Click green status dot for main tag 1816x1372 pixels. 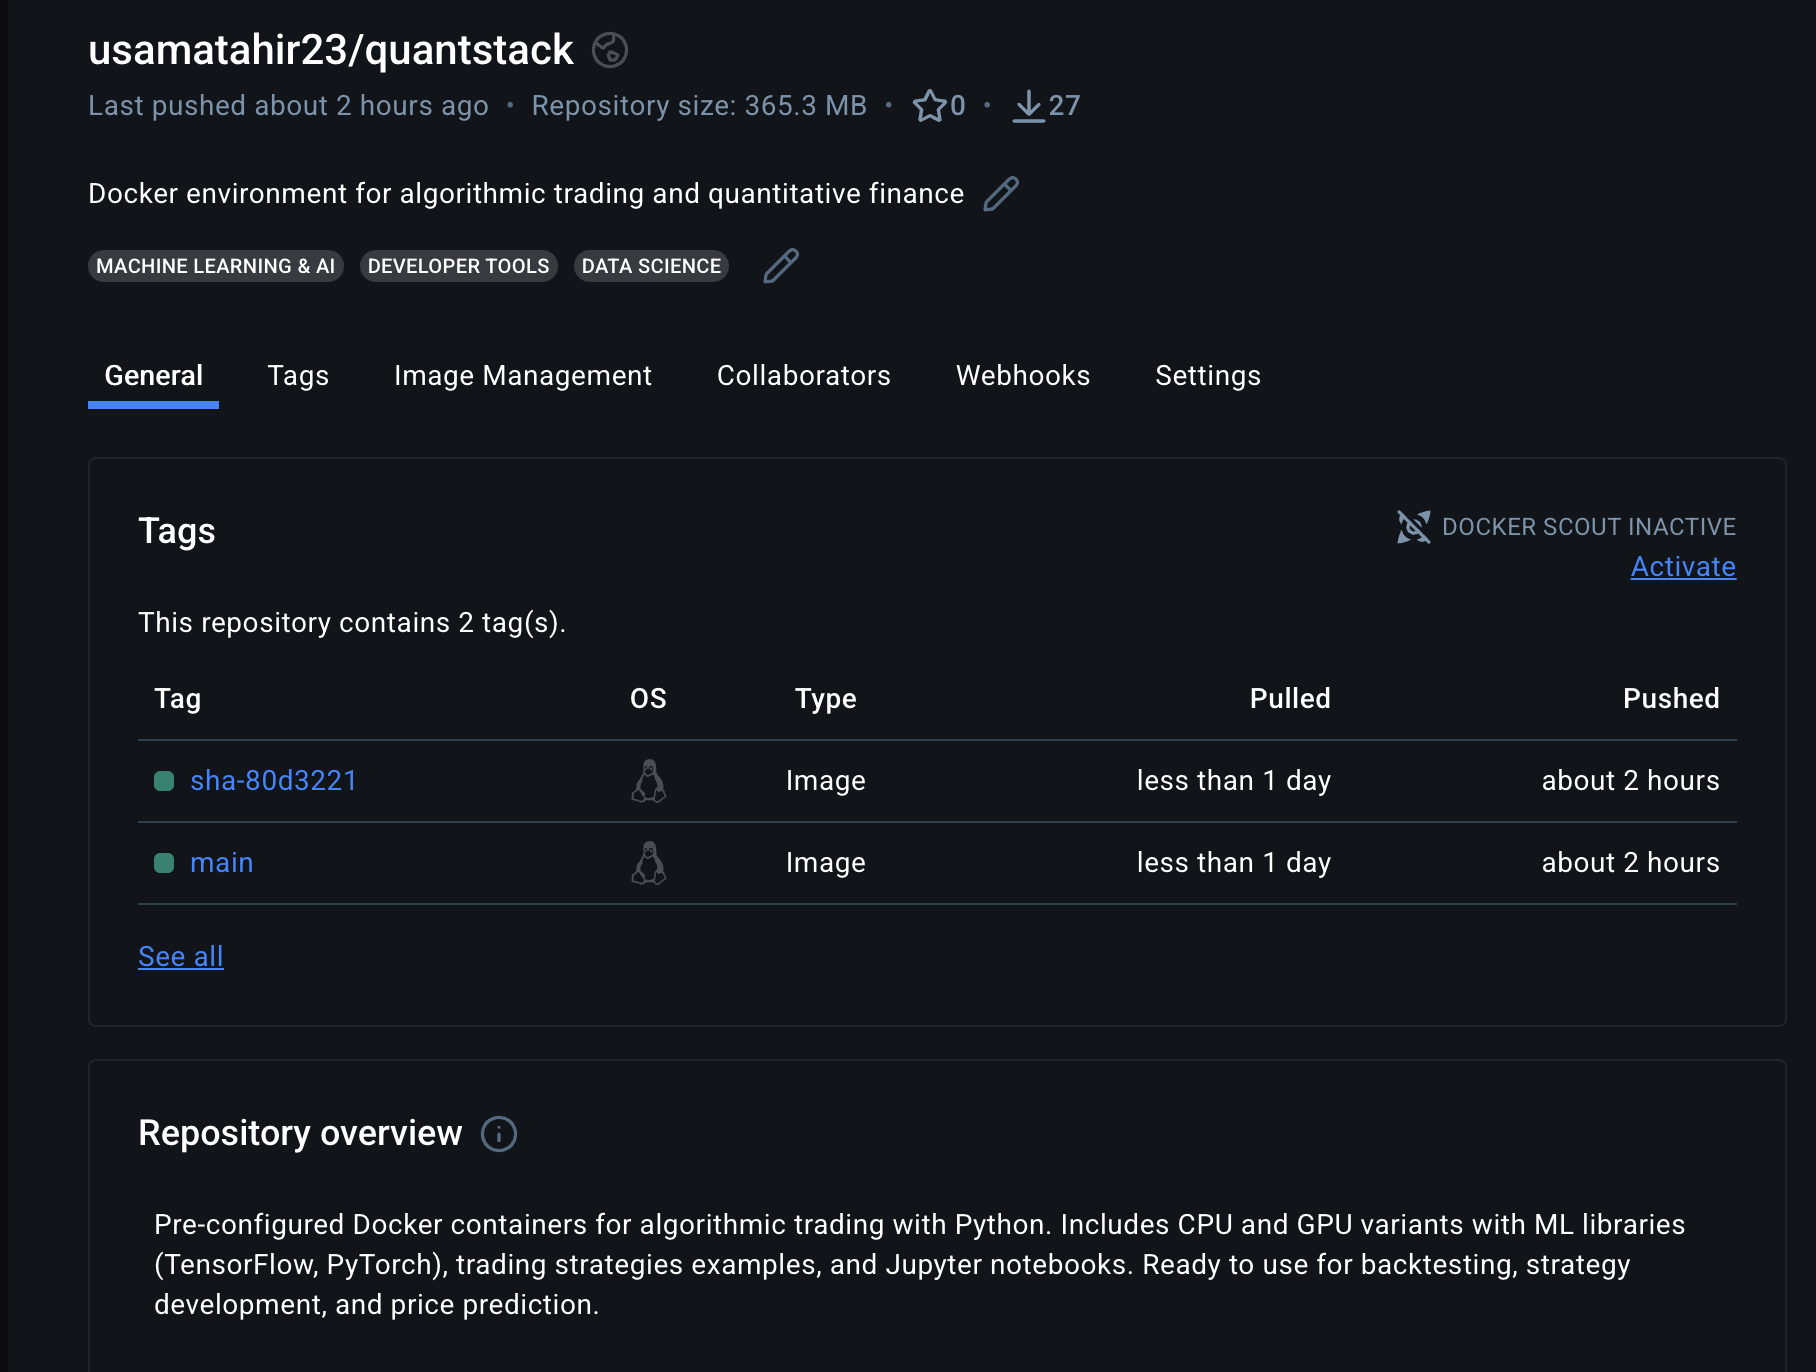tap(164, 863)
